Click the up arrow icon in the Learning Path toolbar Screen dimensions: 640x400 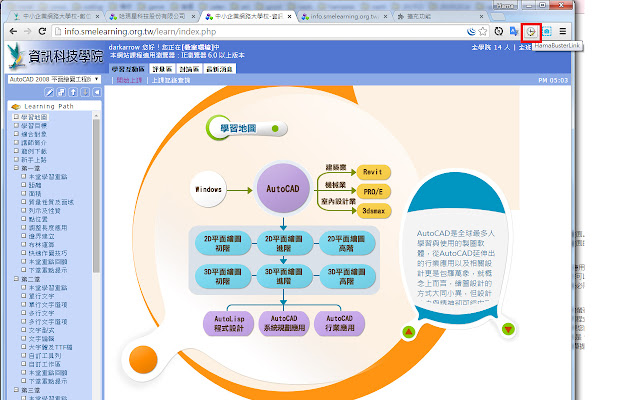(73, 92)
